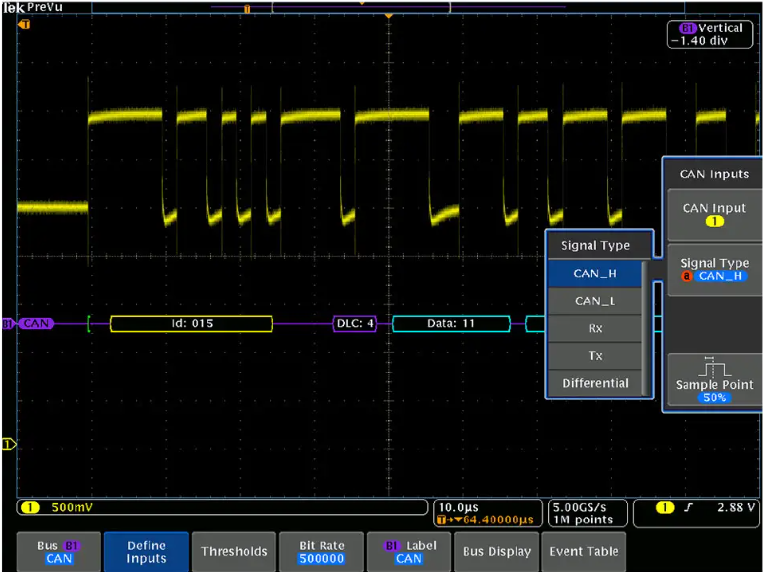Select Differential signal type option
This screenshot has width=763, height=572.
pyautogui.click(x=595, y=383)
